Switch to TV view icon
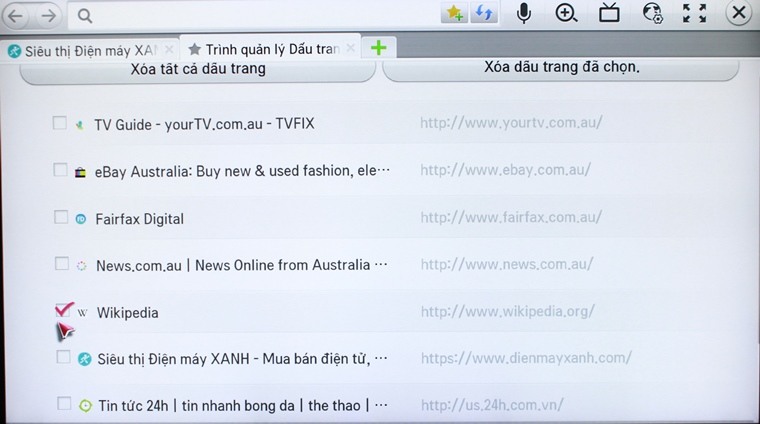Image resolution: width=760 pixels, height=424 pixels. tap(609, 13)
